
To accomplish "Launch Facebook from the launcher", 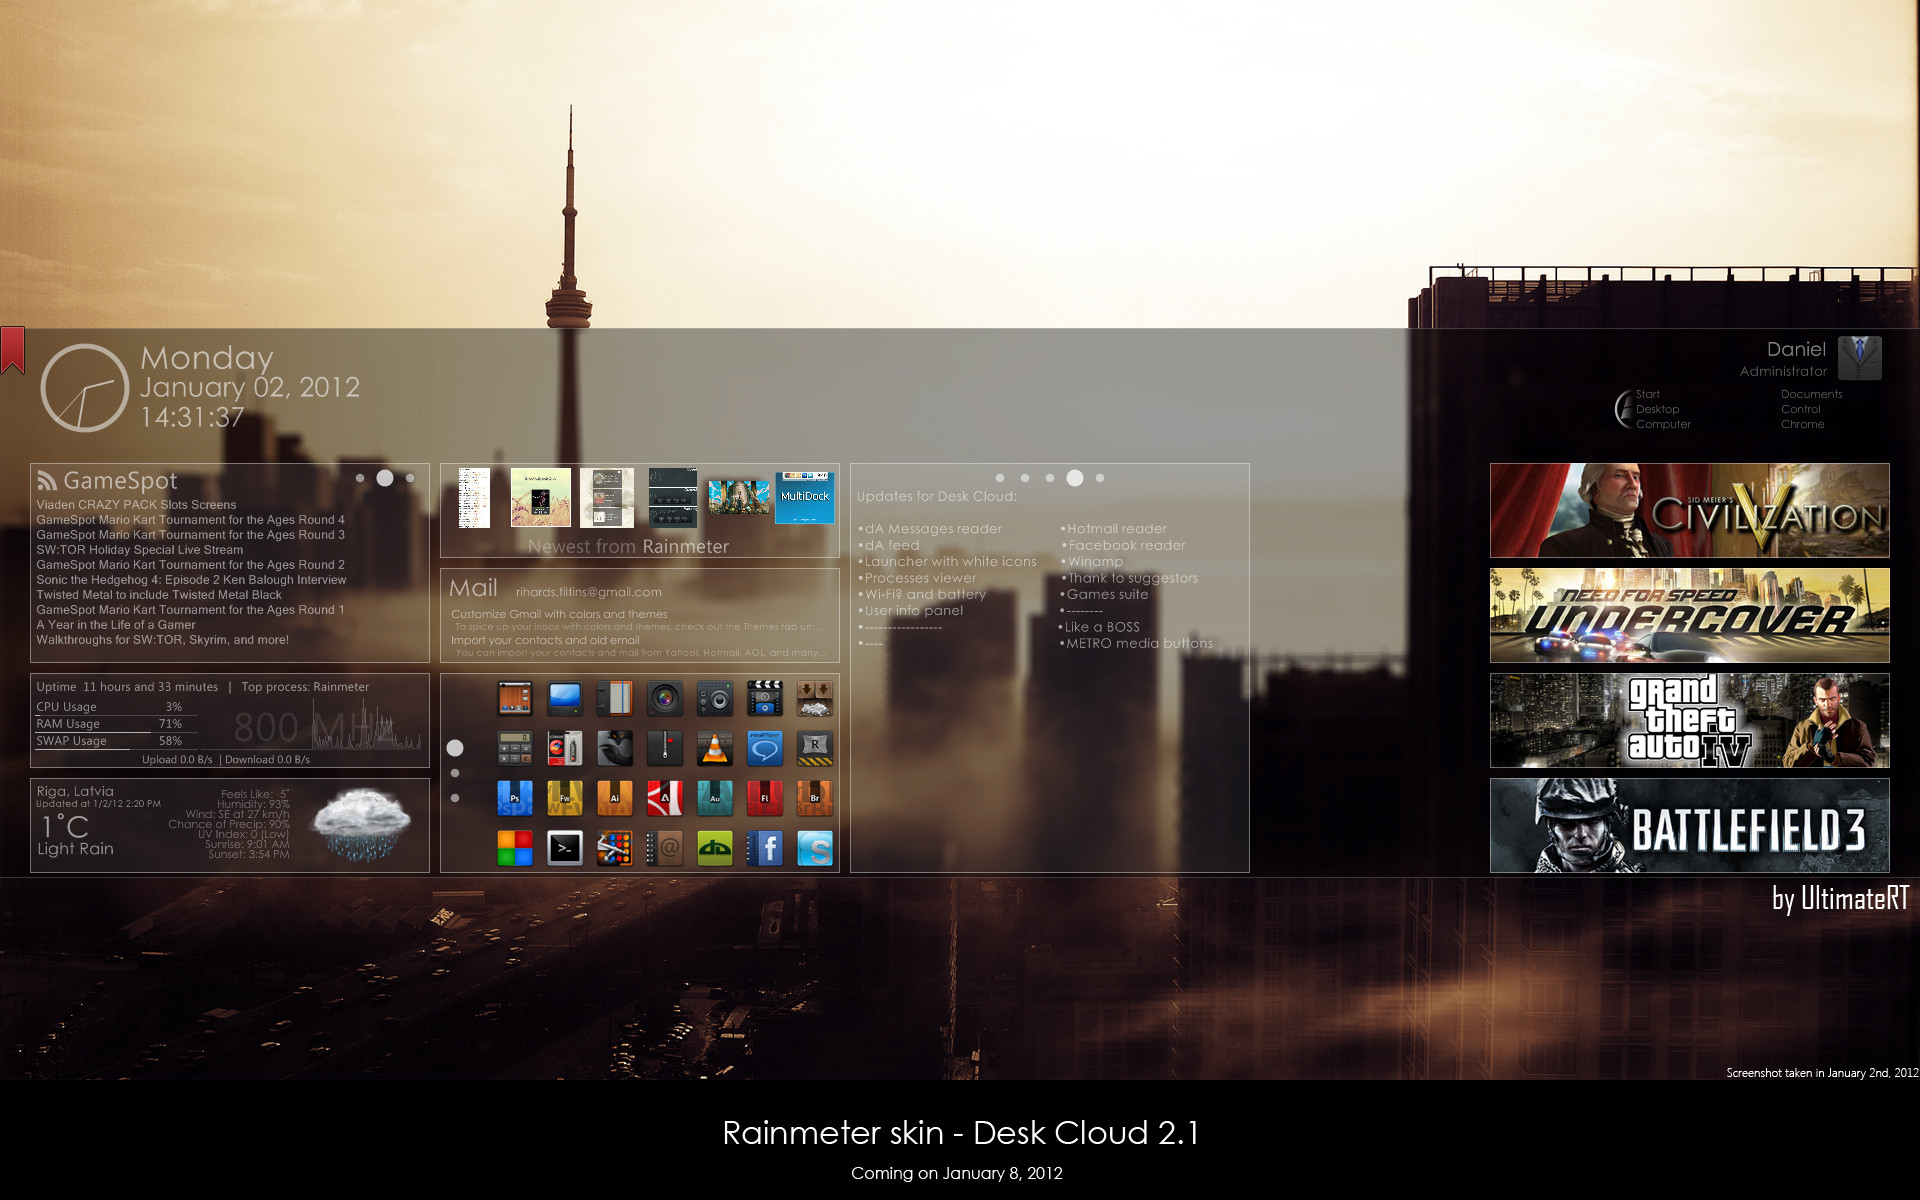I will point(765,848).
